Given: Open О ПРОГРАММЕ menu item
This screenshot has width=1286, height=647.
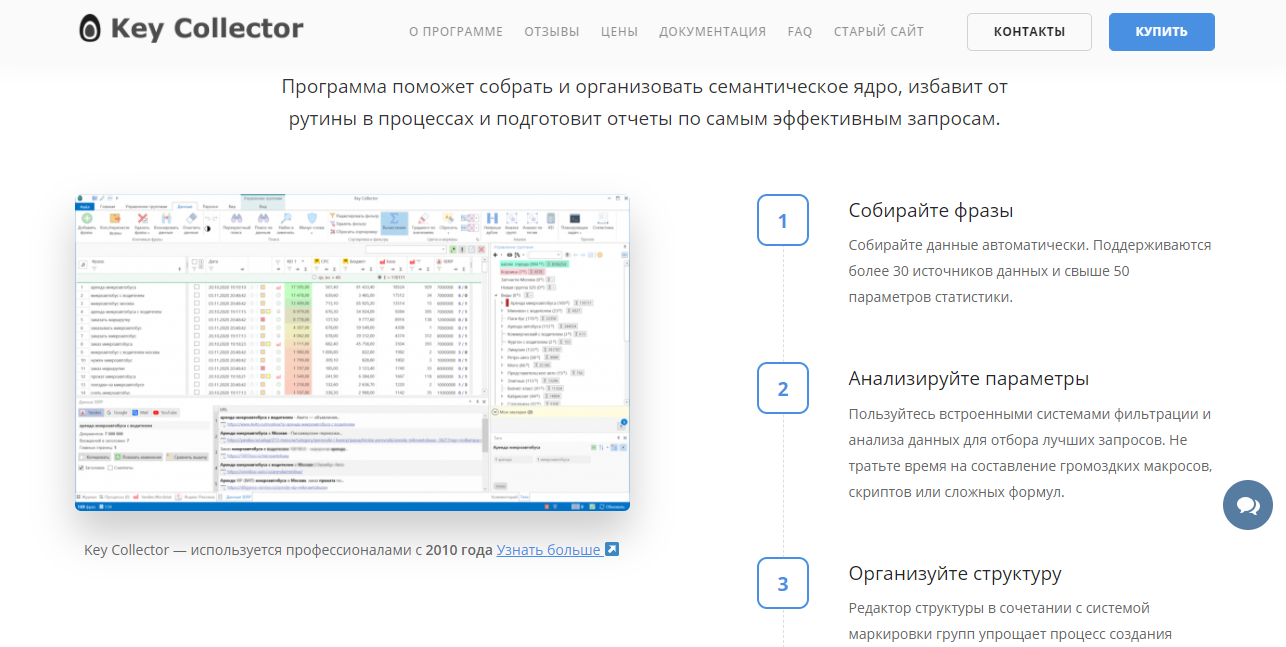Looking at the screenshot, I should 456,31.
